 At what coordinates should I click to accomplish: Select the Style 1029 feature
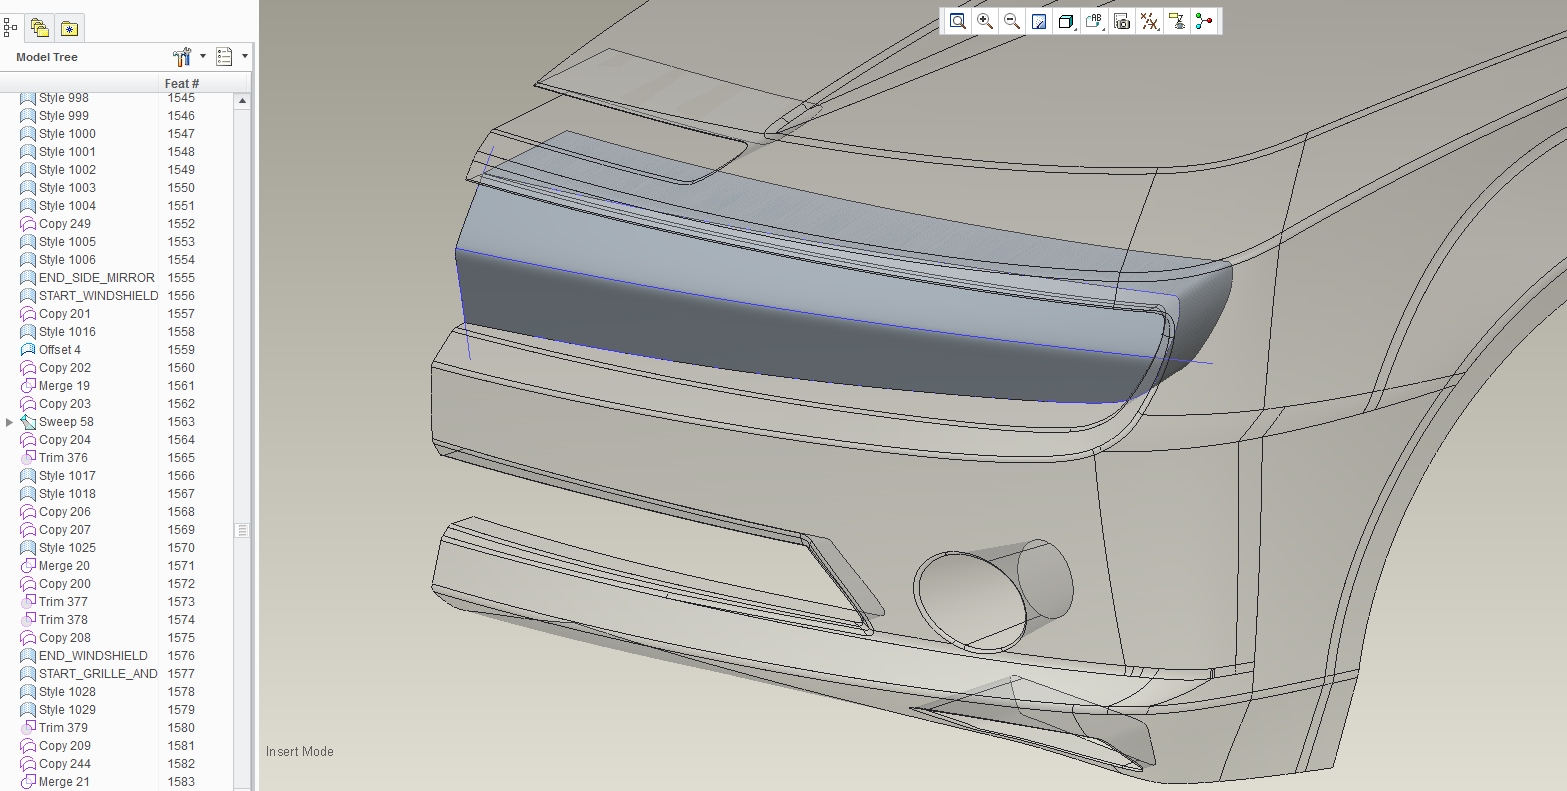point(67,710)
